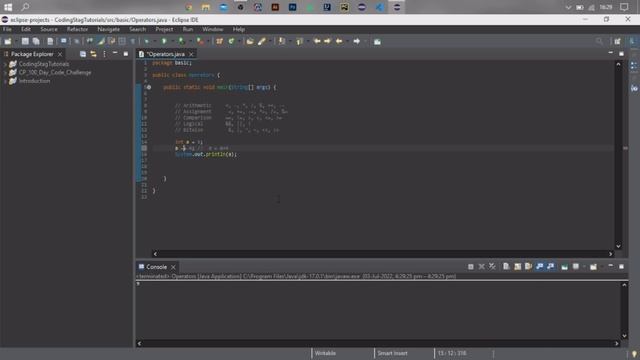Click the Previous Annotation toolbar icon
Image resolution: width=640 pixels, height=360 pixels.
click(x=300, y=41)
